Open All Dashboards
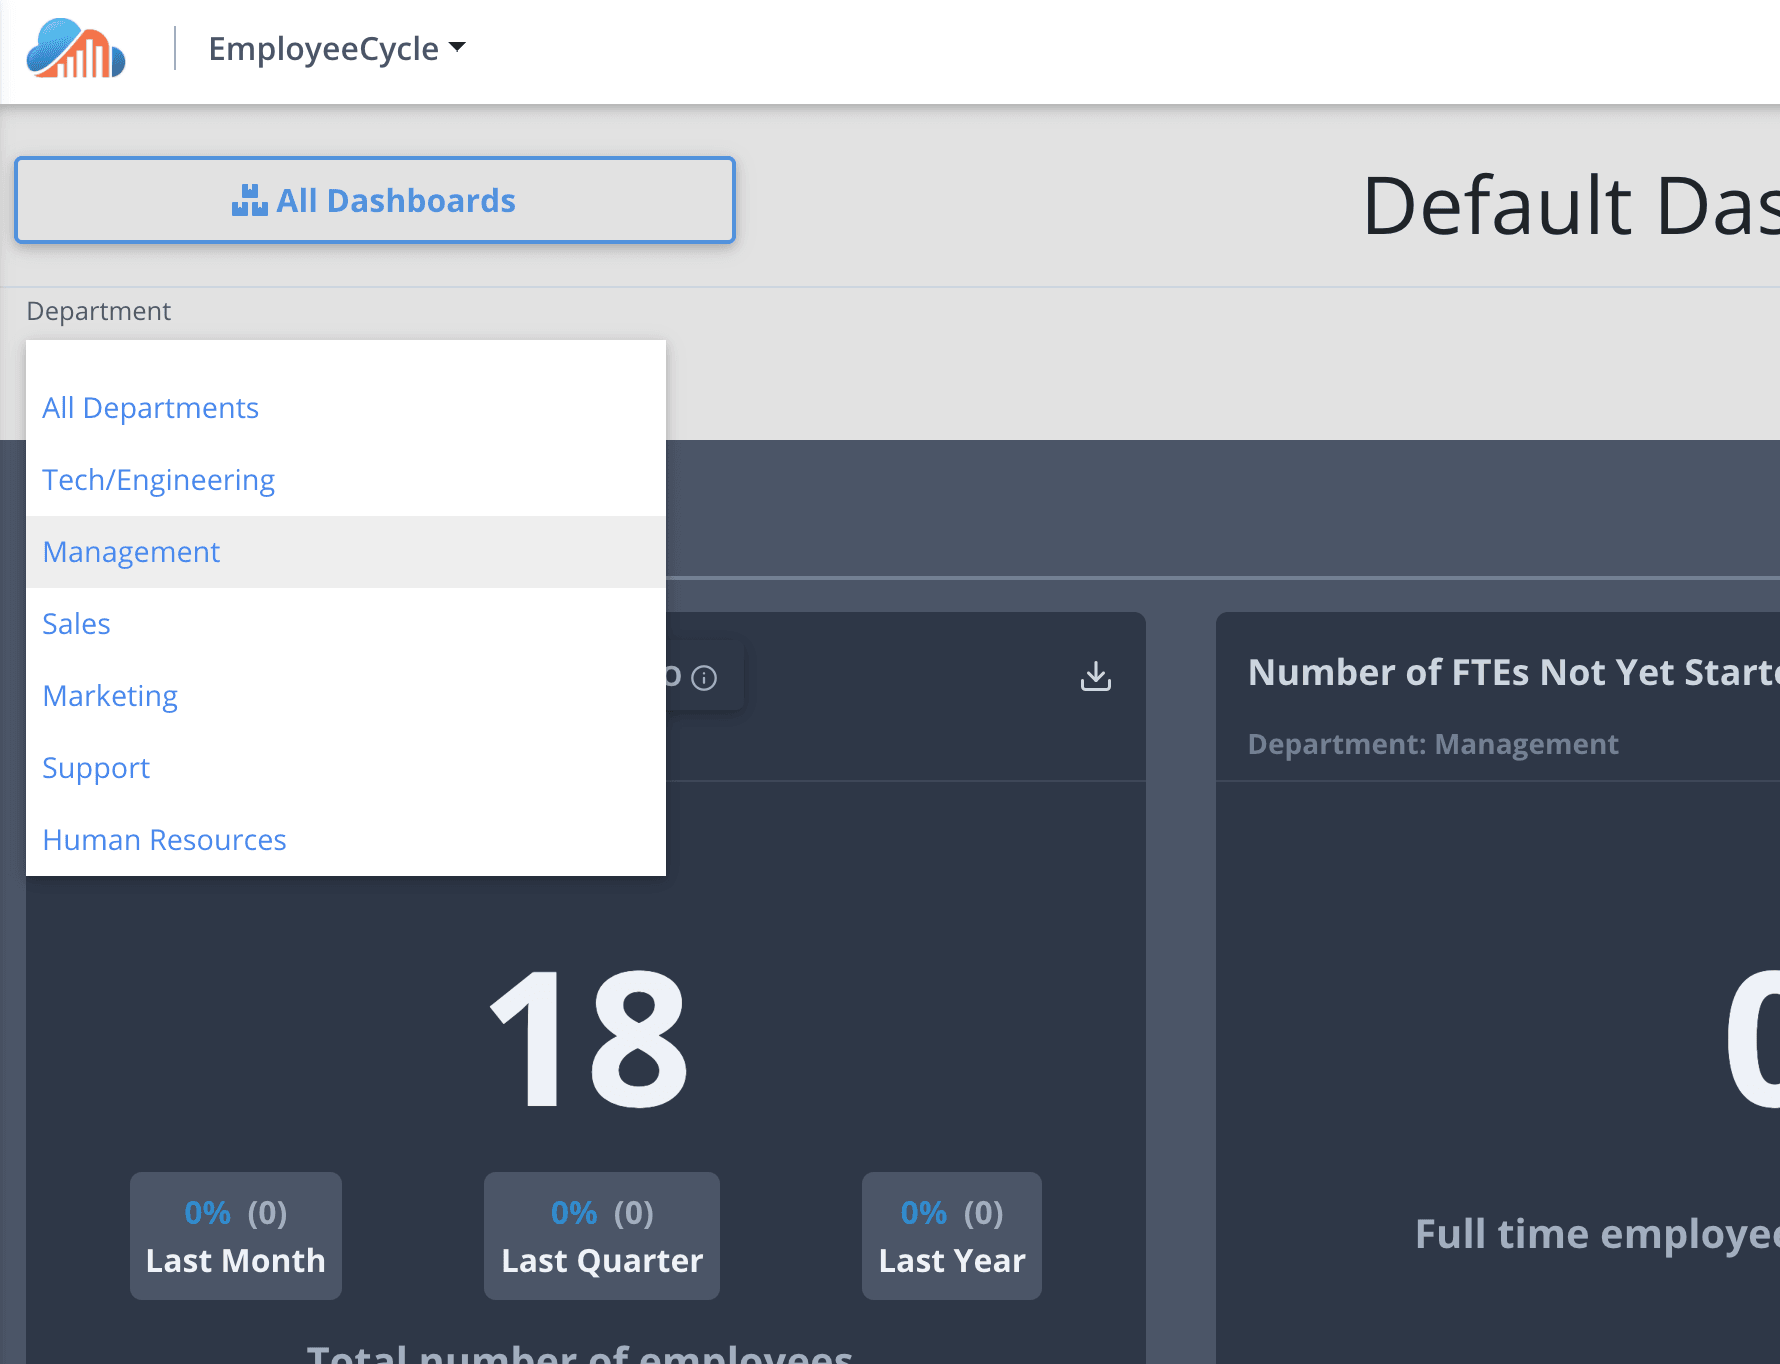 tap(375, 200)
